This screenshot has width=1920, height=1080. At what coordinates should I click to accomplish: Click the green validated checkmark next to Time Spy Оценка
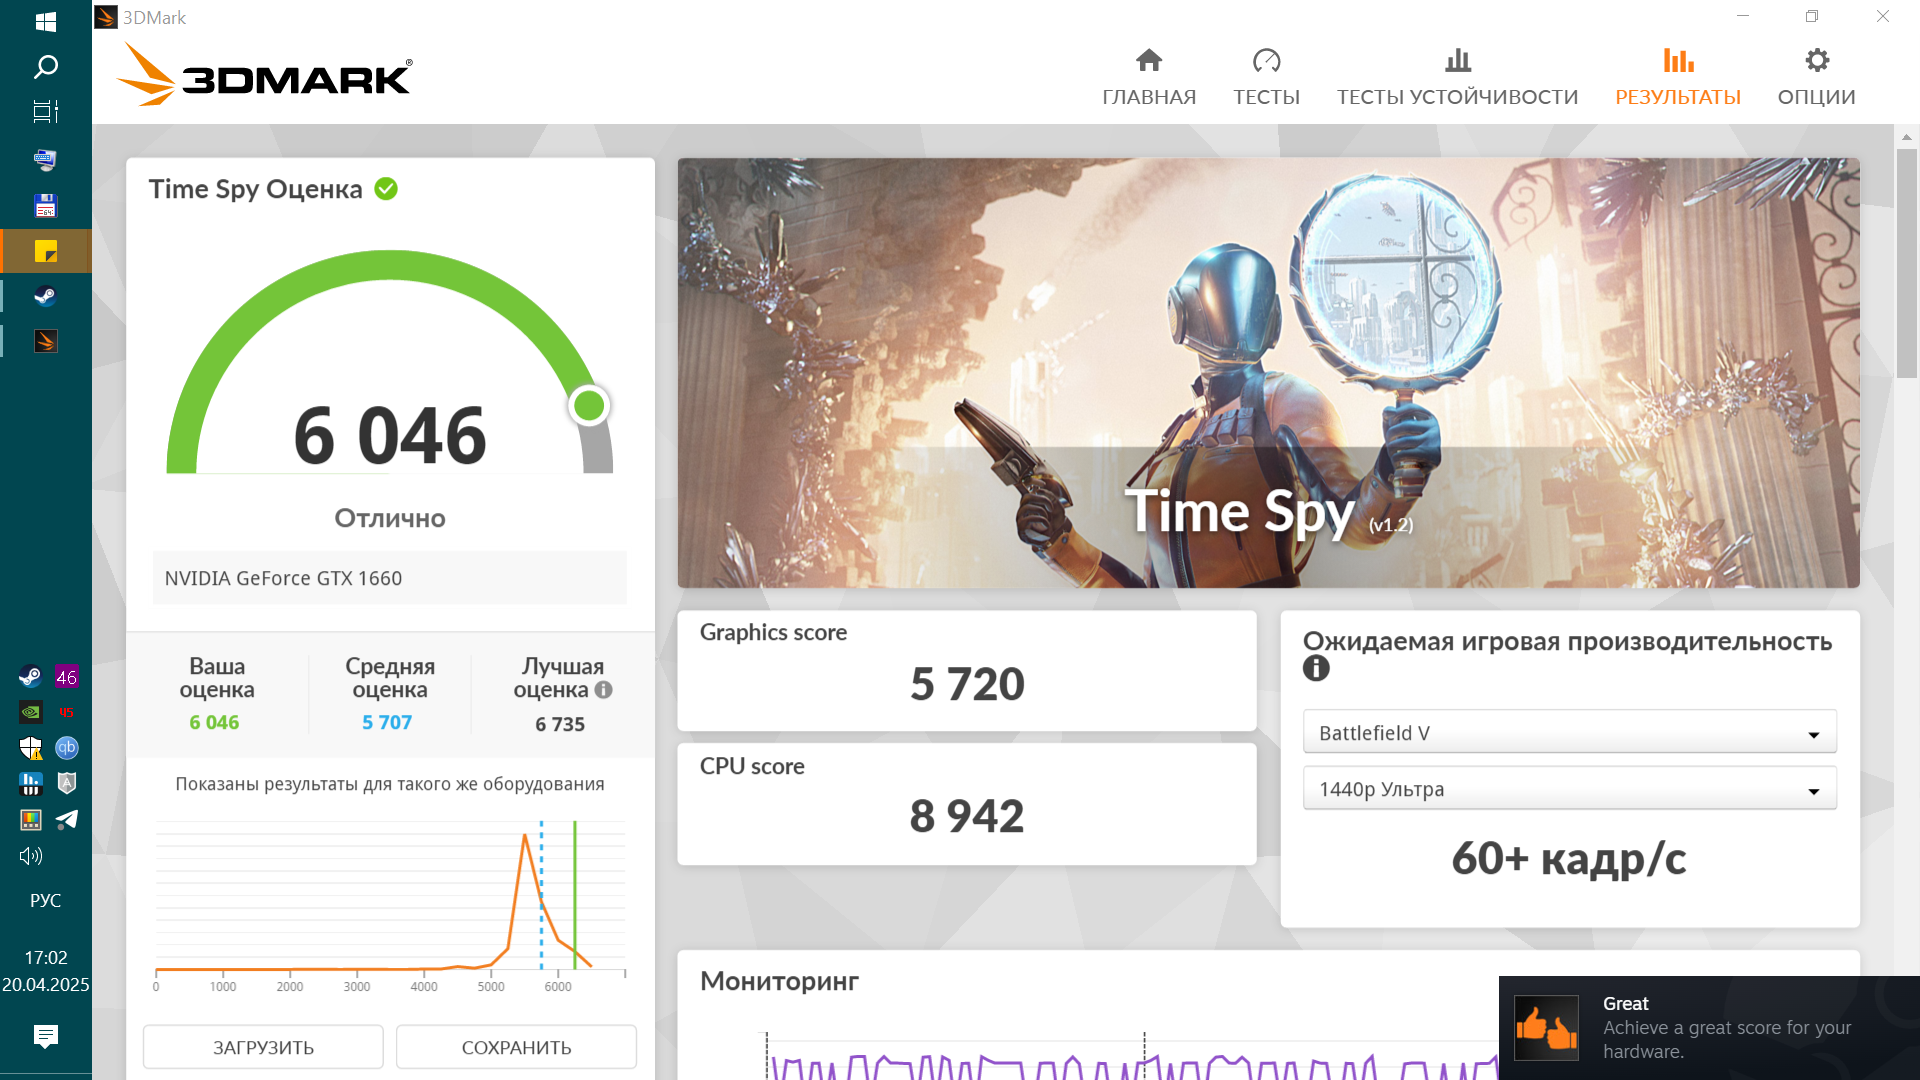coord(386,189)
